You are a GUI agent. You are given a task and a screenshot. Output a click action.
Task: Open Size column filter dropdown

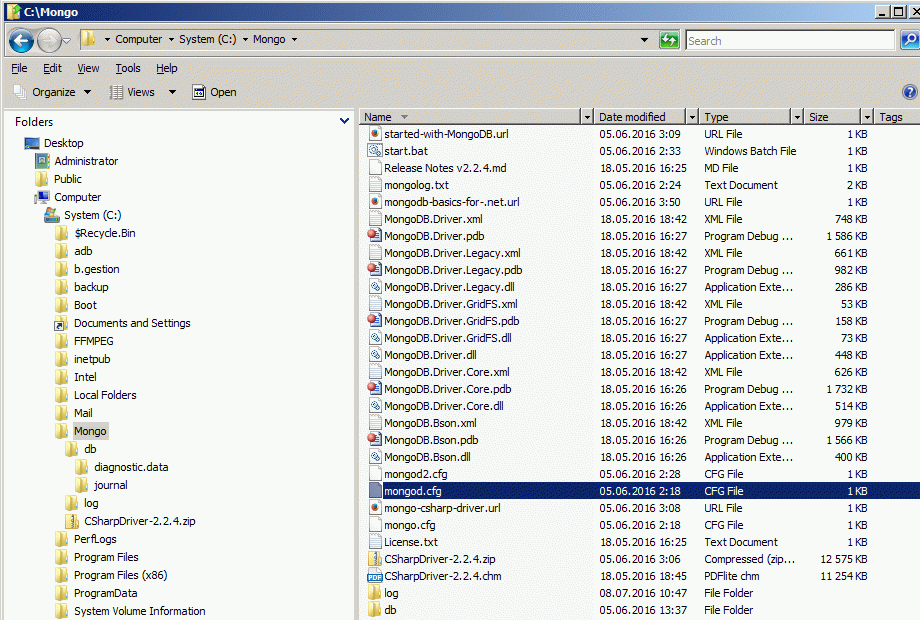tap(867, 117)
